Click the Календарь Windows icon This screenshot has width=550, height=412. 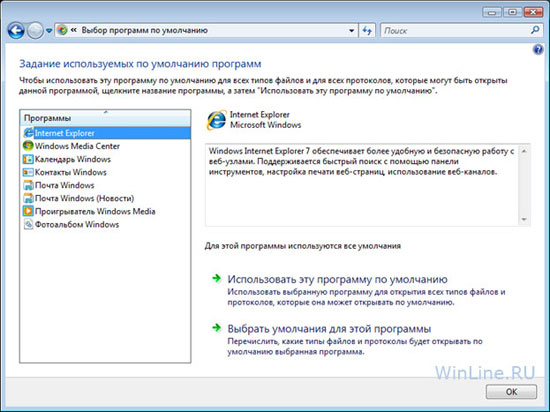pyautogui.click(x=28, y=159)
